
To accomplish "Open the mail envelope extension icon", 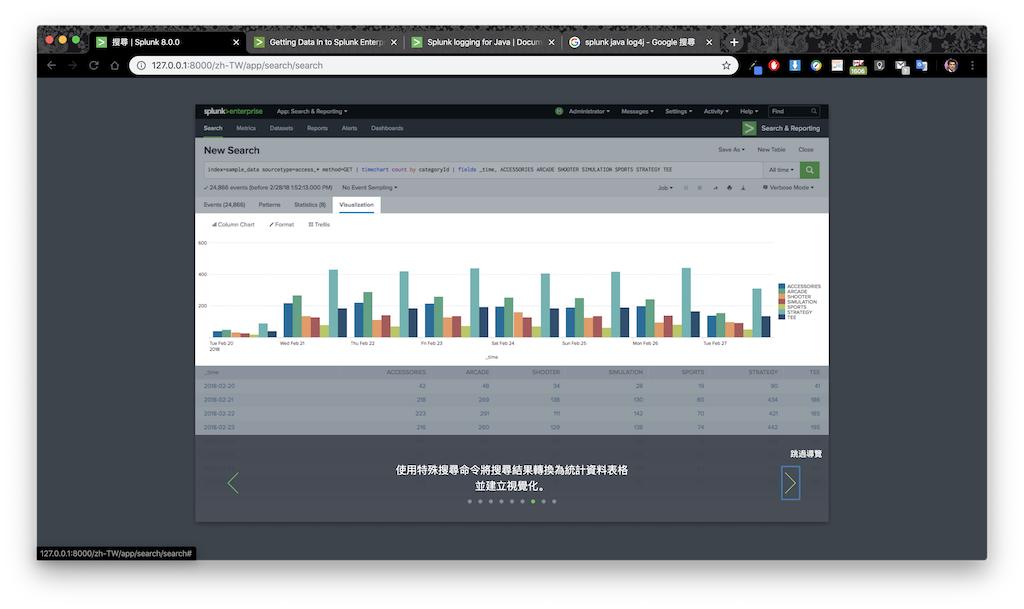I will click(x=902, y=66).
